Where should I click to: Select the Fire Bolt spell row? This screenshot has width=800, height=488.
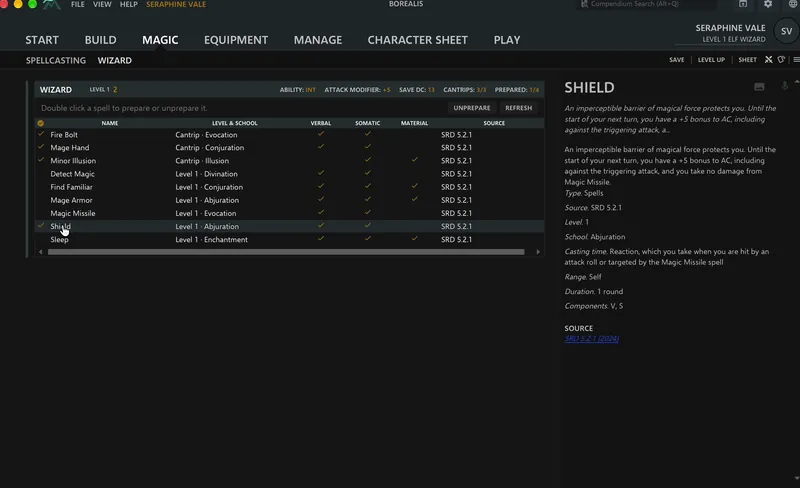[289, 135]
